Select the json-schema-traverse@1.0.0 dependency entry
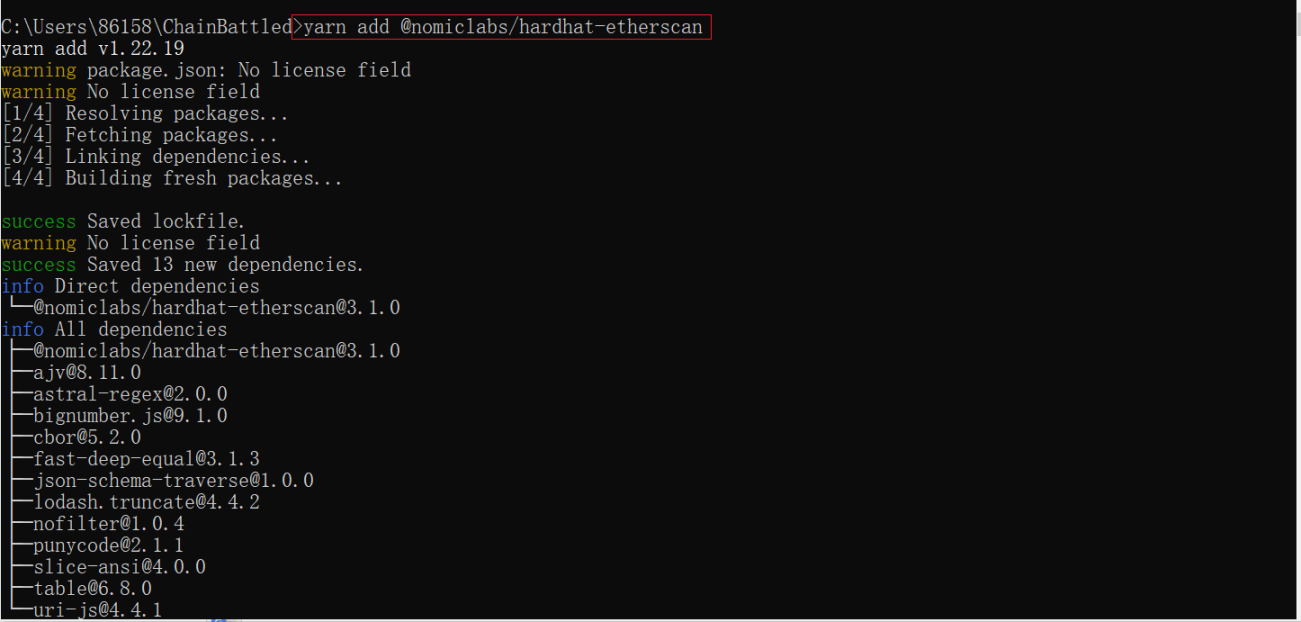The width and height of the screenshot is (1301, 622). click(173, 481)
